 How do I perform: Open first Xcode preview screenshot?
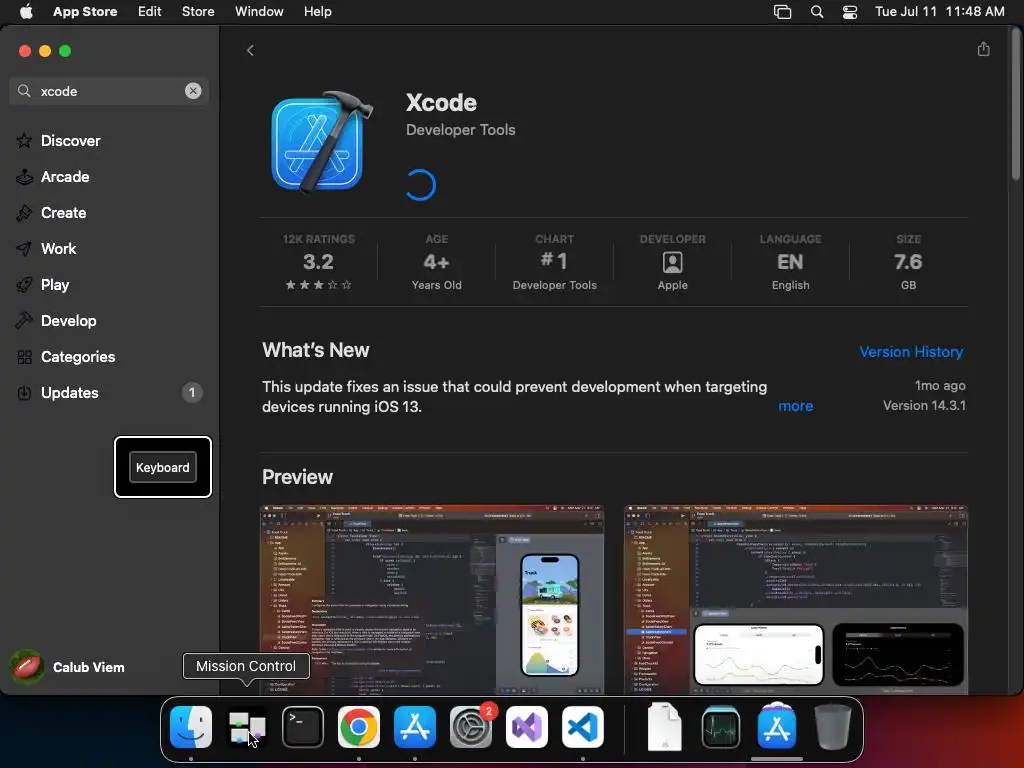(432, 600)
